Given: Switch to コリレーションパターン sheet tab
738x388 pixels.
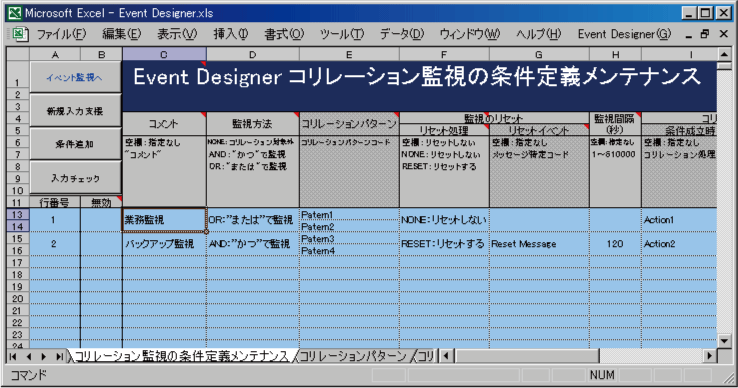Looking at the screenshot, I should [x=353, y=356].
